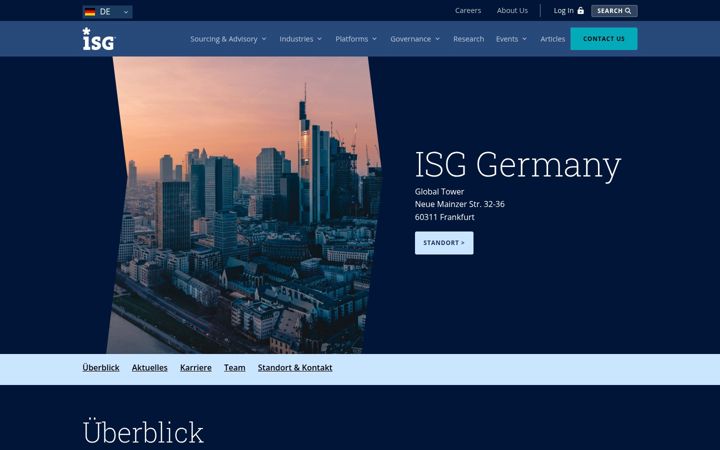The width and height of the screenshot is (720, 450).
Task: Jump to the Karriere section
Action: coord(196,368)
